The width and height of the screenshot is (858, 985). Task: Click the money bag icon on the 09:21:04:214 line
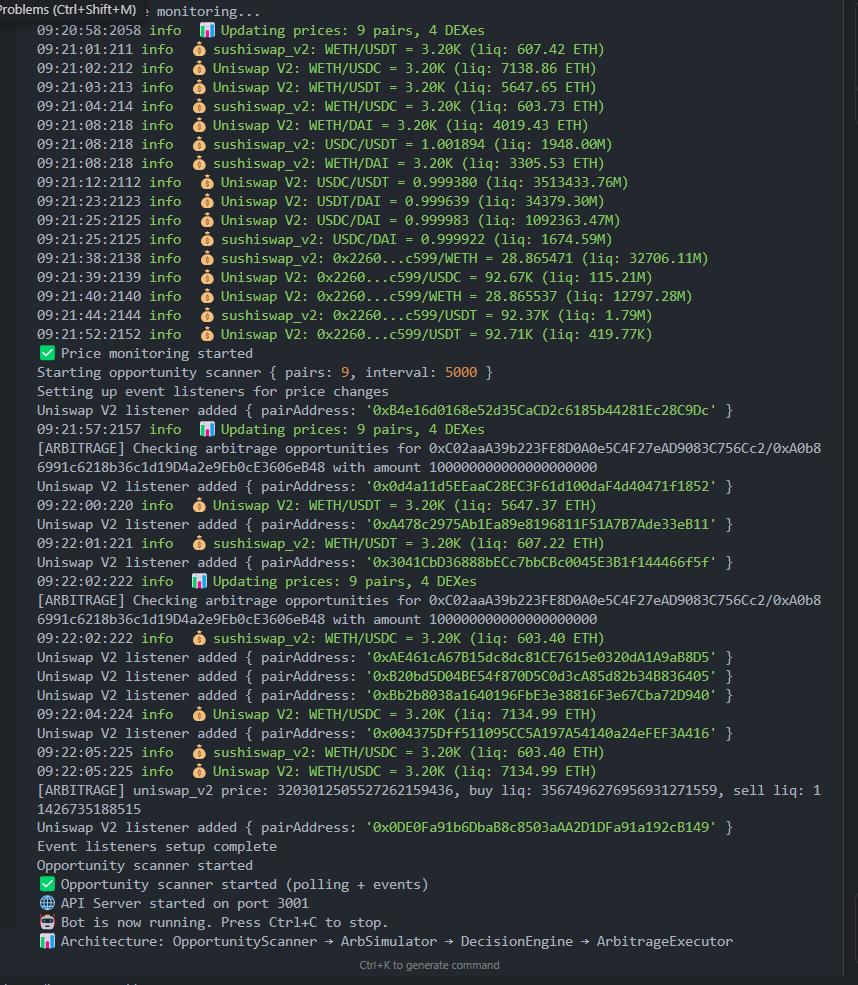click(x=199, y=106)
